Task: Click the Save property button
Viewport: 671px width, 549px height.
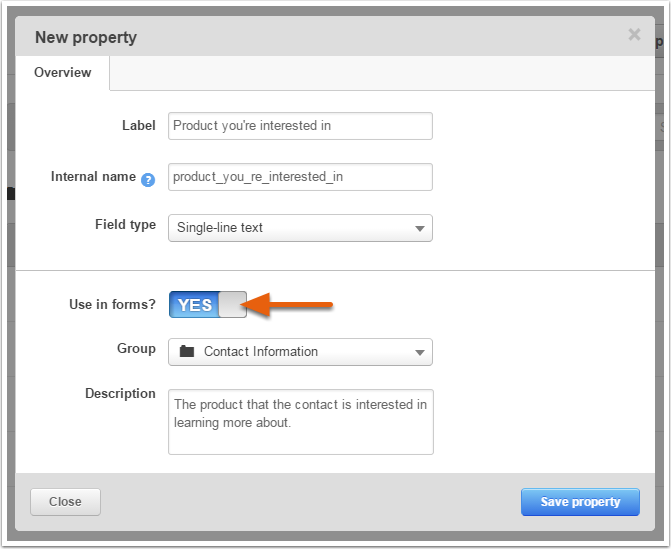Action: [x=580, y=502]
